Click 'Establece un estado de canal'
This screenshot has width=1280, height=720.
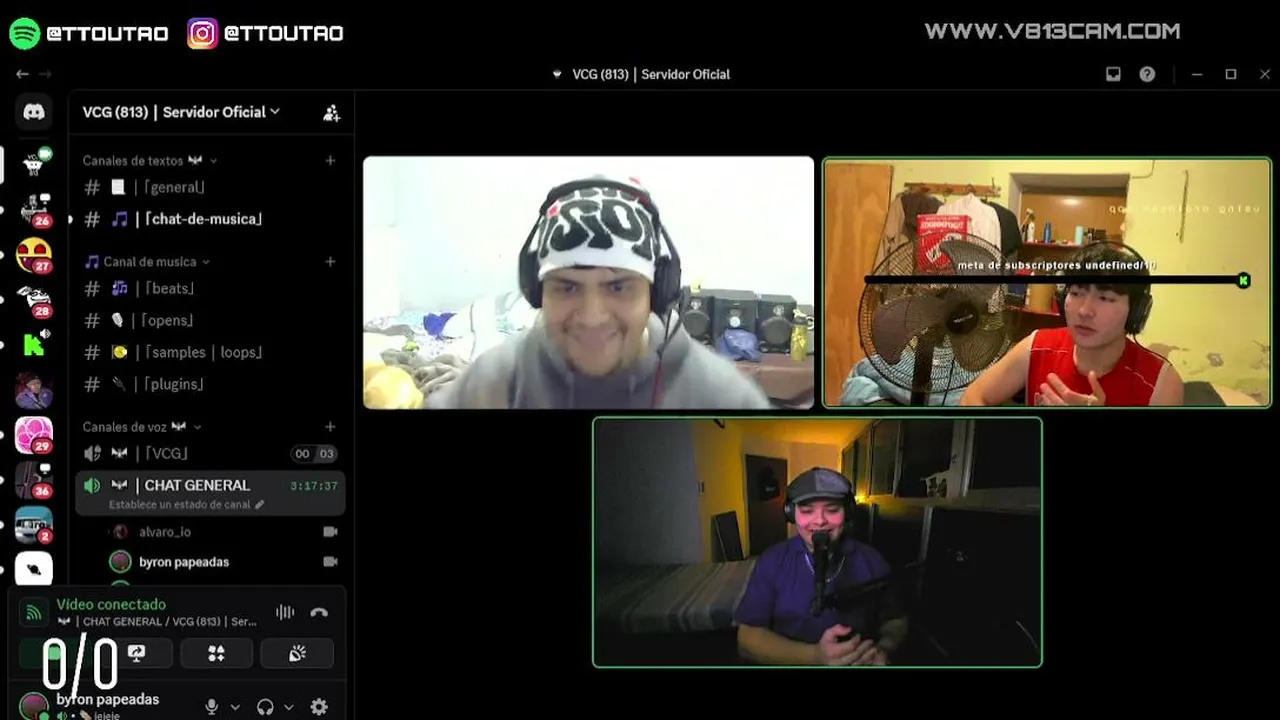(x=180, y=505)
